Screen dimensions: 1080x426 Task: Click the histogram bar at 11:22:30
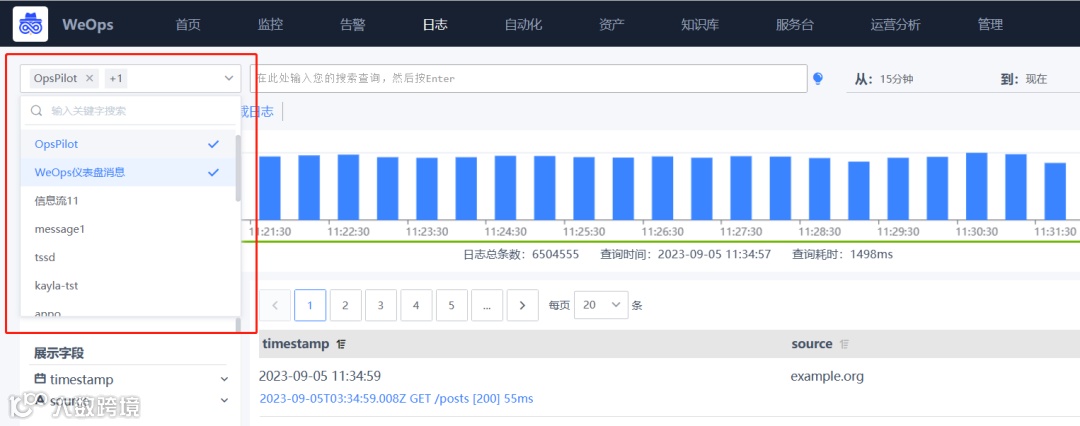coord(349,185)
